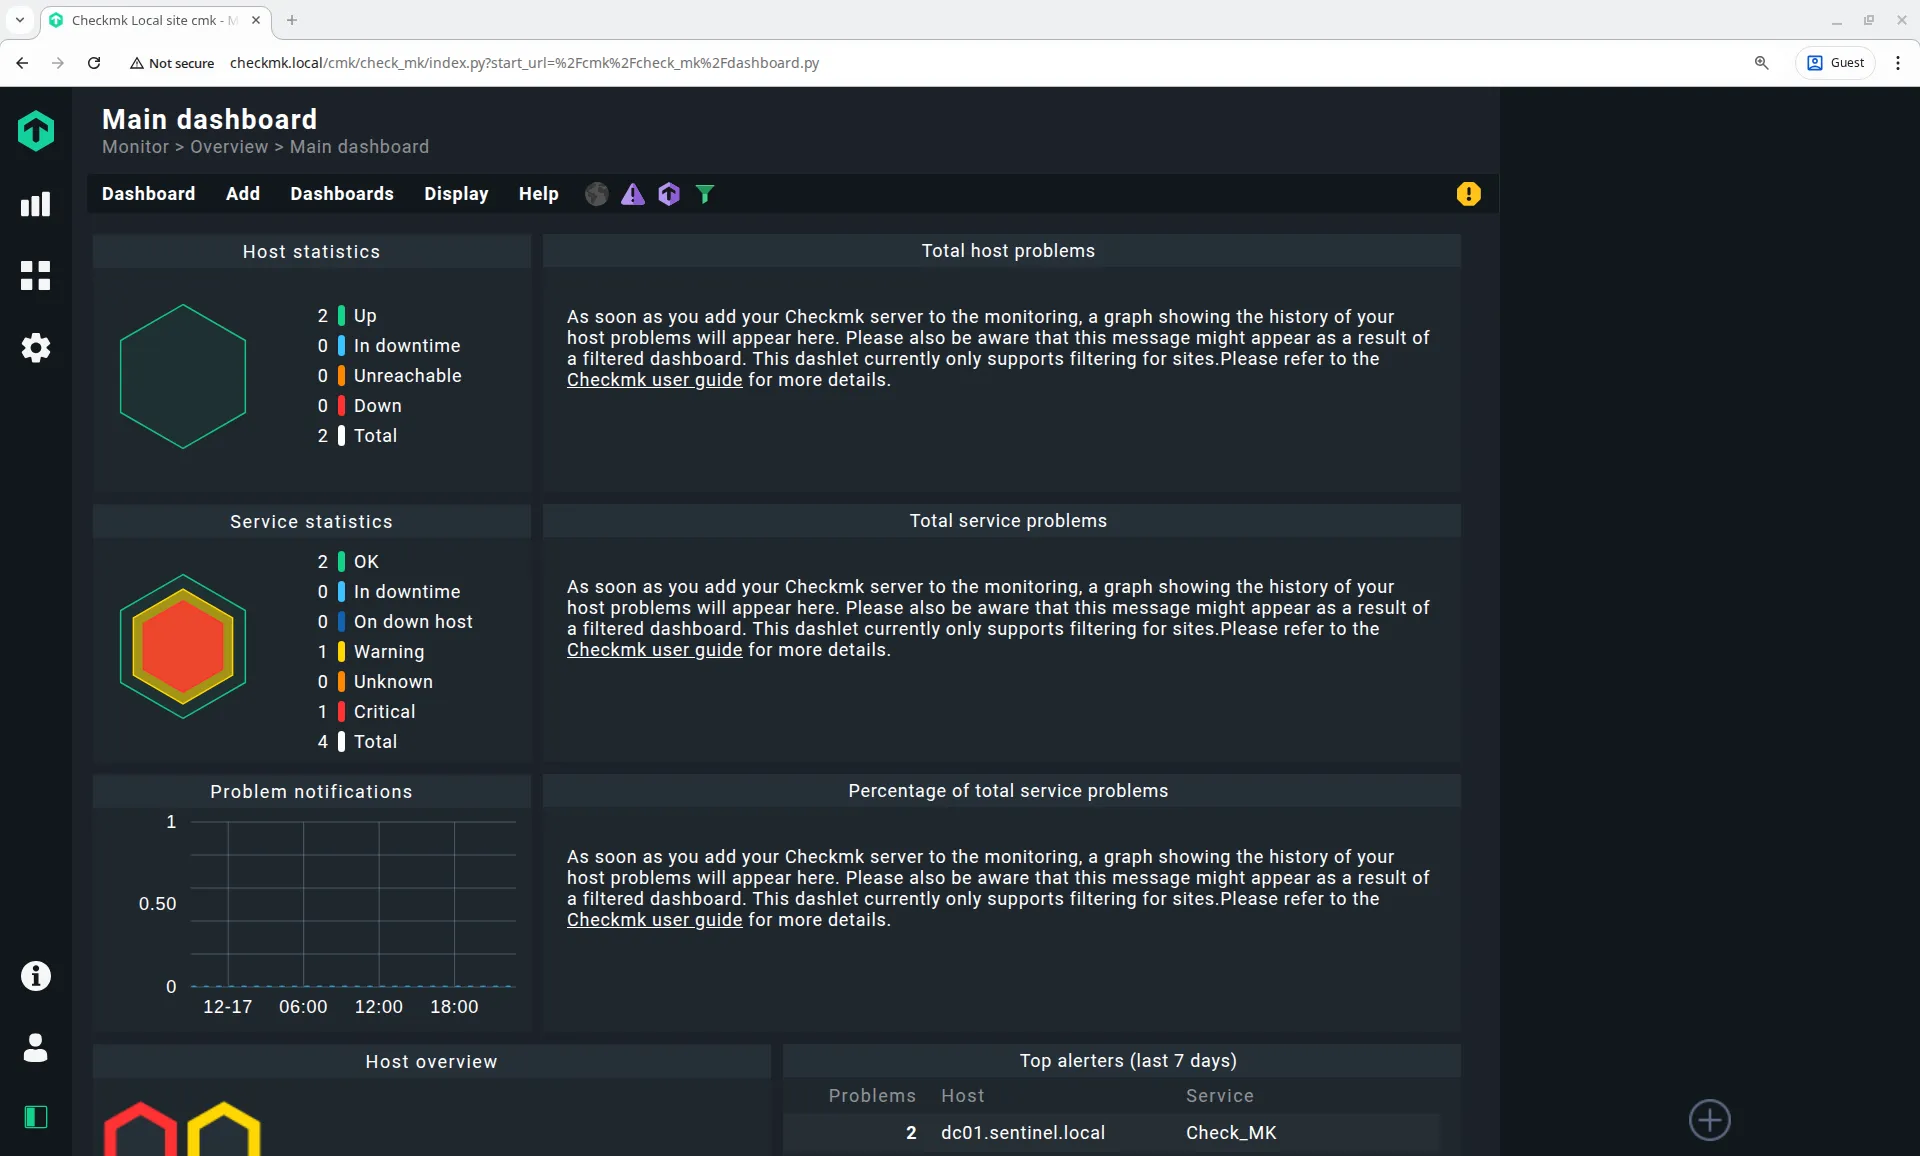Click dc01.sentinel.local host link

1022,1133
